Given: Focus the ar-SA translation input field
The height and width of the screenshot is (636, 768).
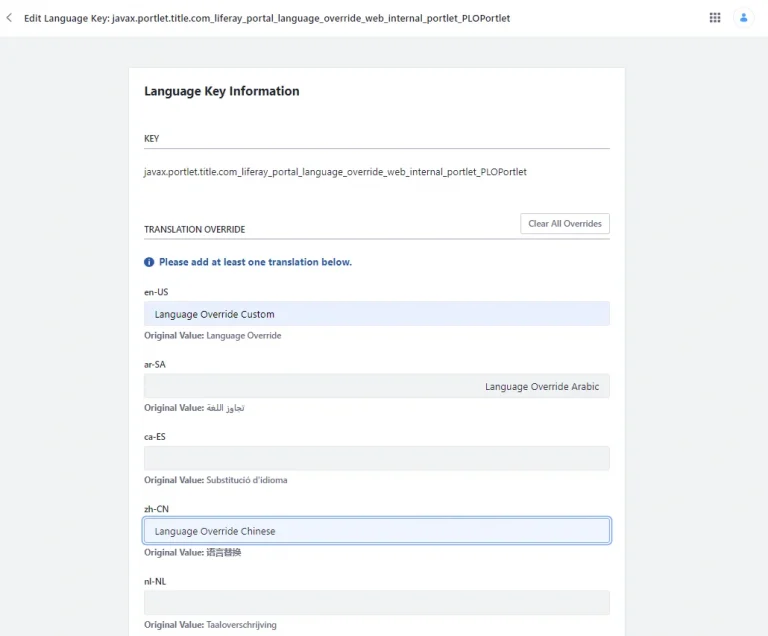Looking at the screenshot, I should click(377, 386).
